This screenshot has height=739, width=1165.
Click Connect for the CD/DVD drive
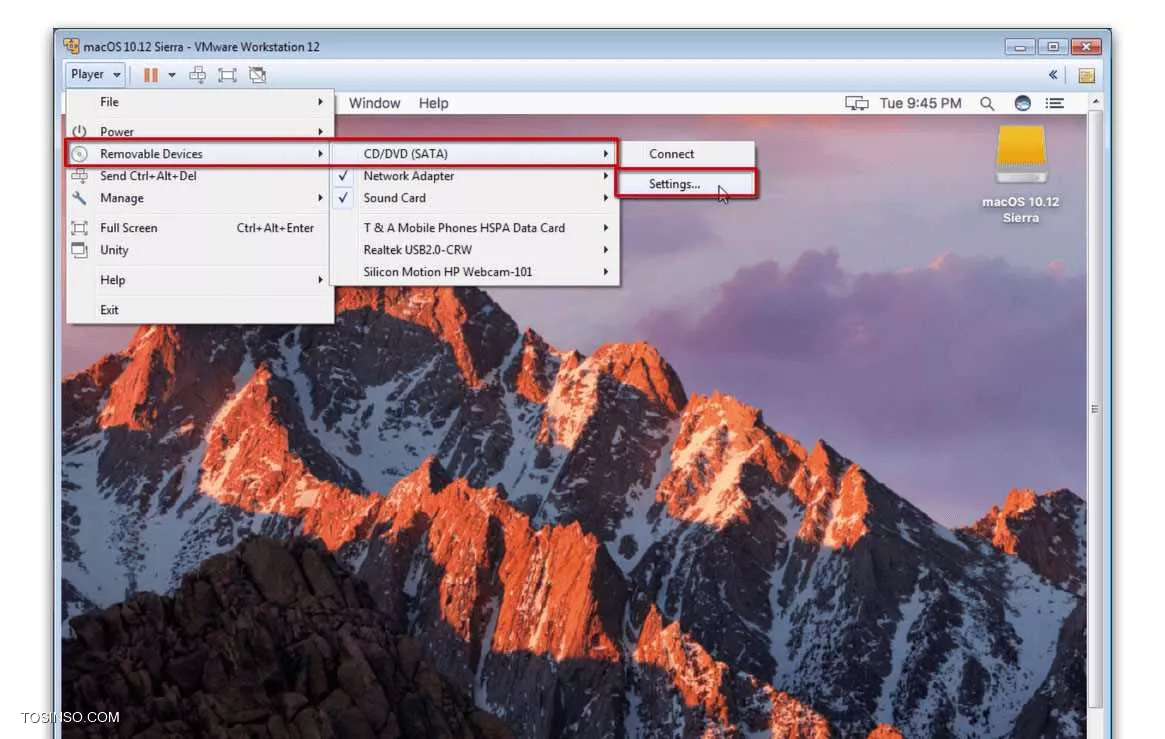[x=687, y=154]
